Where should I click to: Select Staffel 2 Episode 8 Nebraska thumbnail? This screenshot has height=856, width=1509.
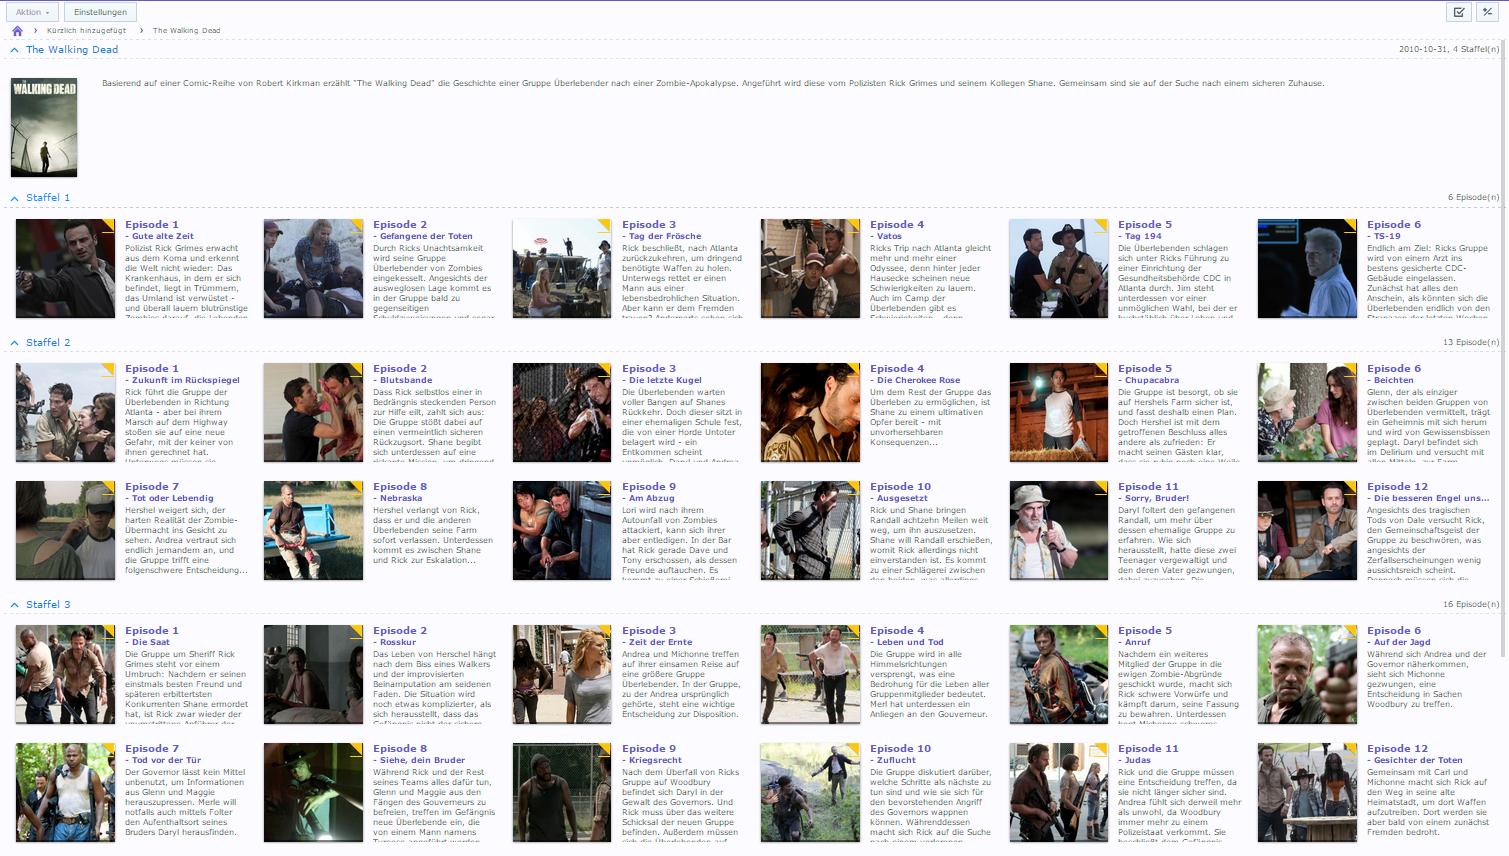(313, 530)
